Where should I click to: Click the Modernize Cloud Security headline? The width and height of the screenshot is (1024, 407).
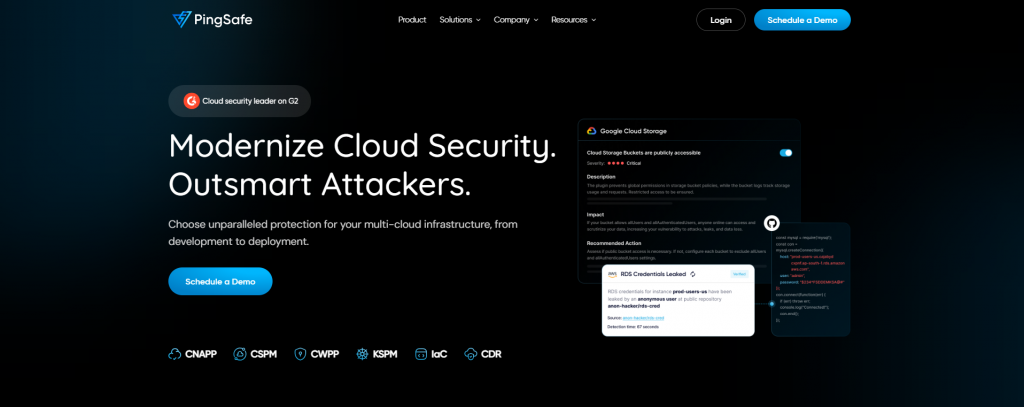(362, 146)
